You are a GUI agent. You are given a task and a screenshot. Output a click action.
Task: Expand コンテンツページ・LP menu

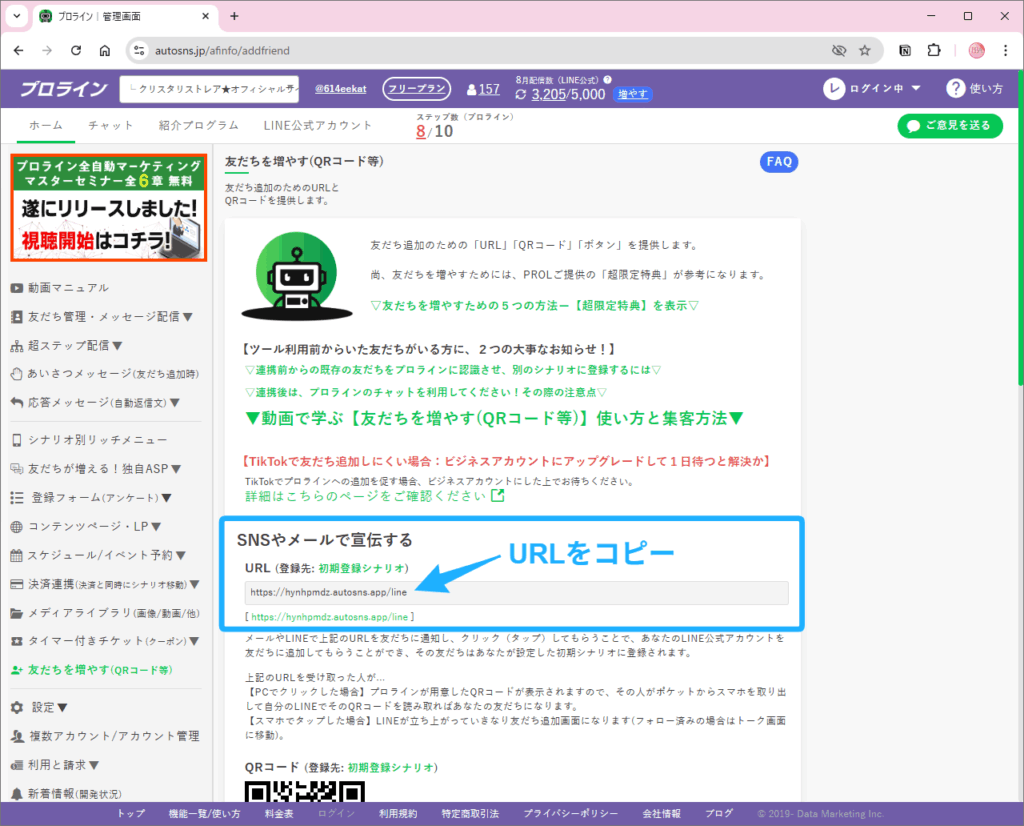86,526
